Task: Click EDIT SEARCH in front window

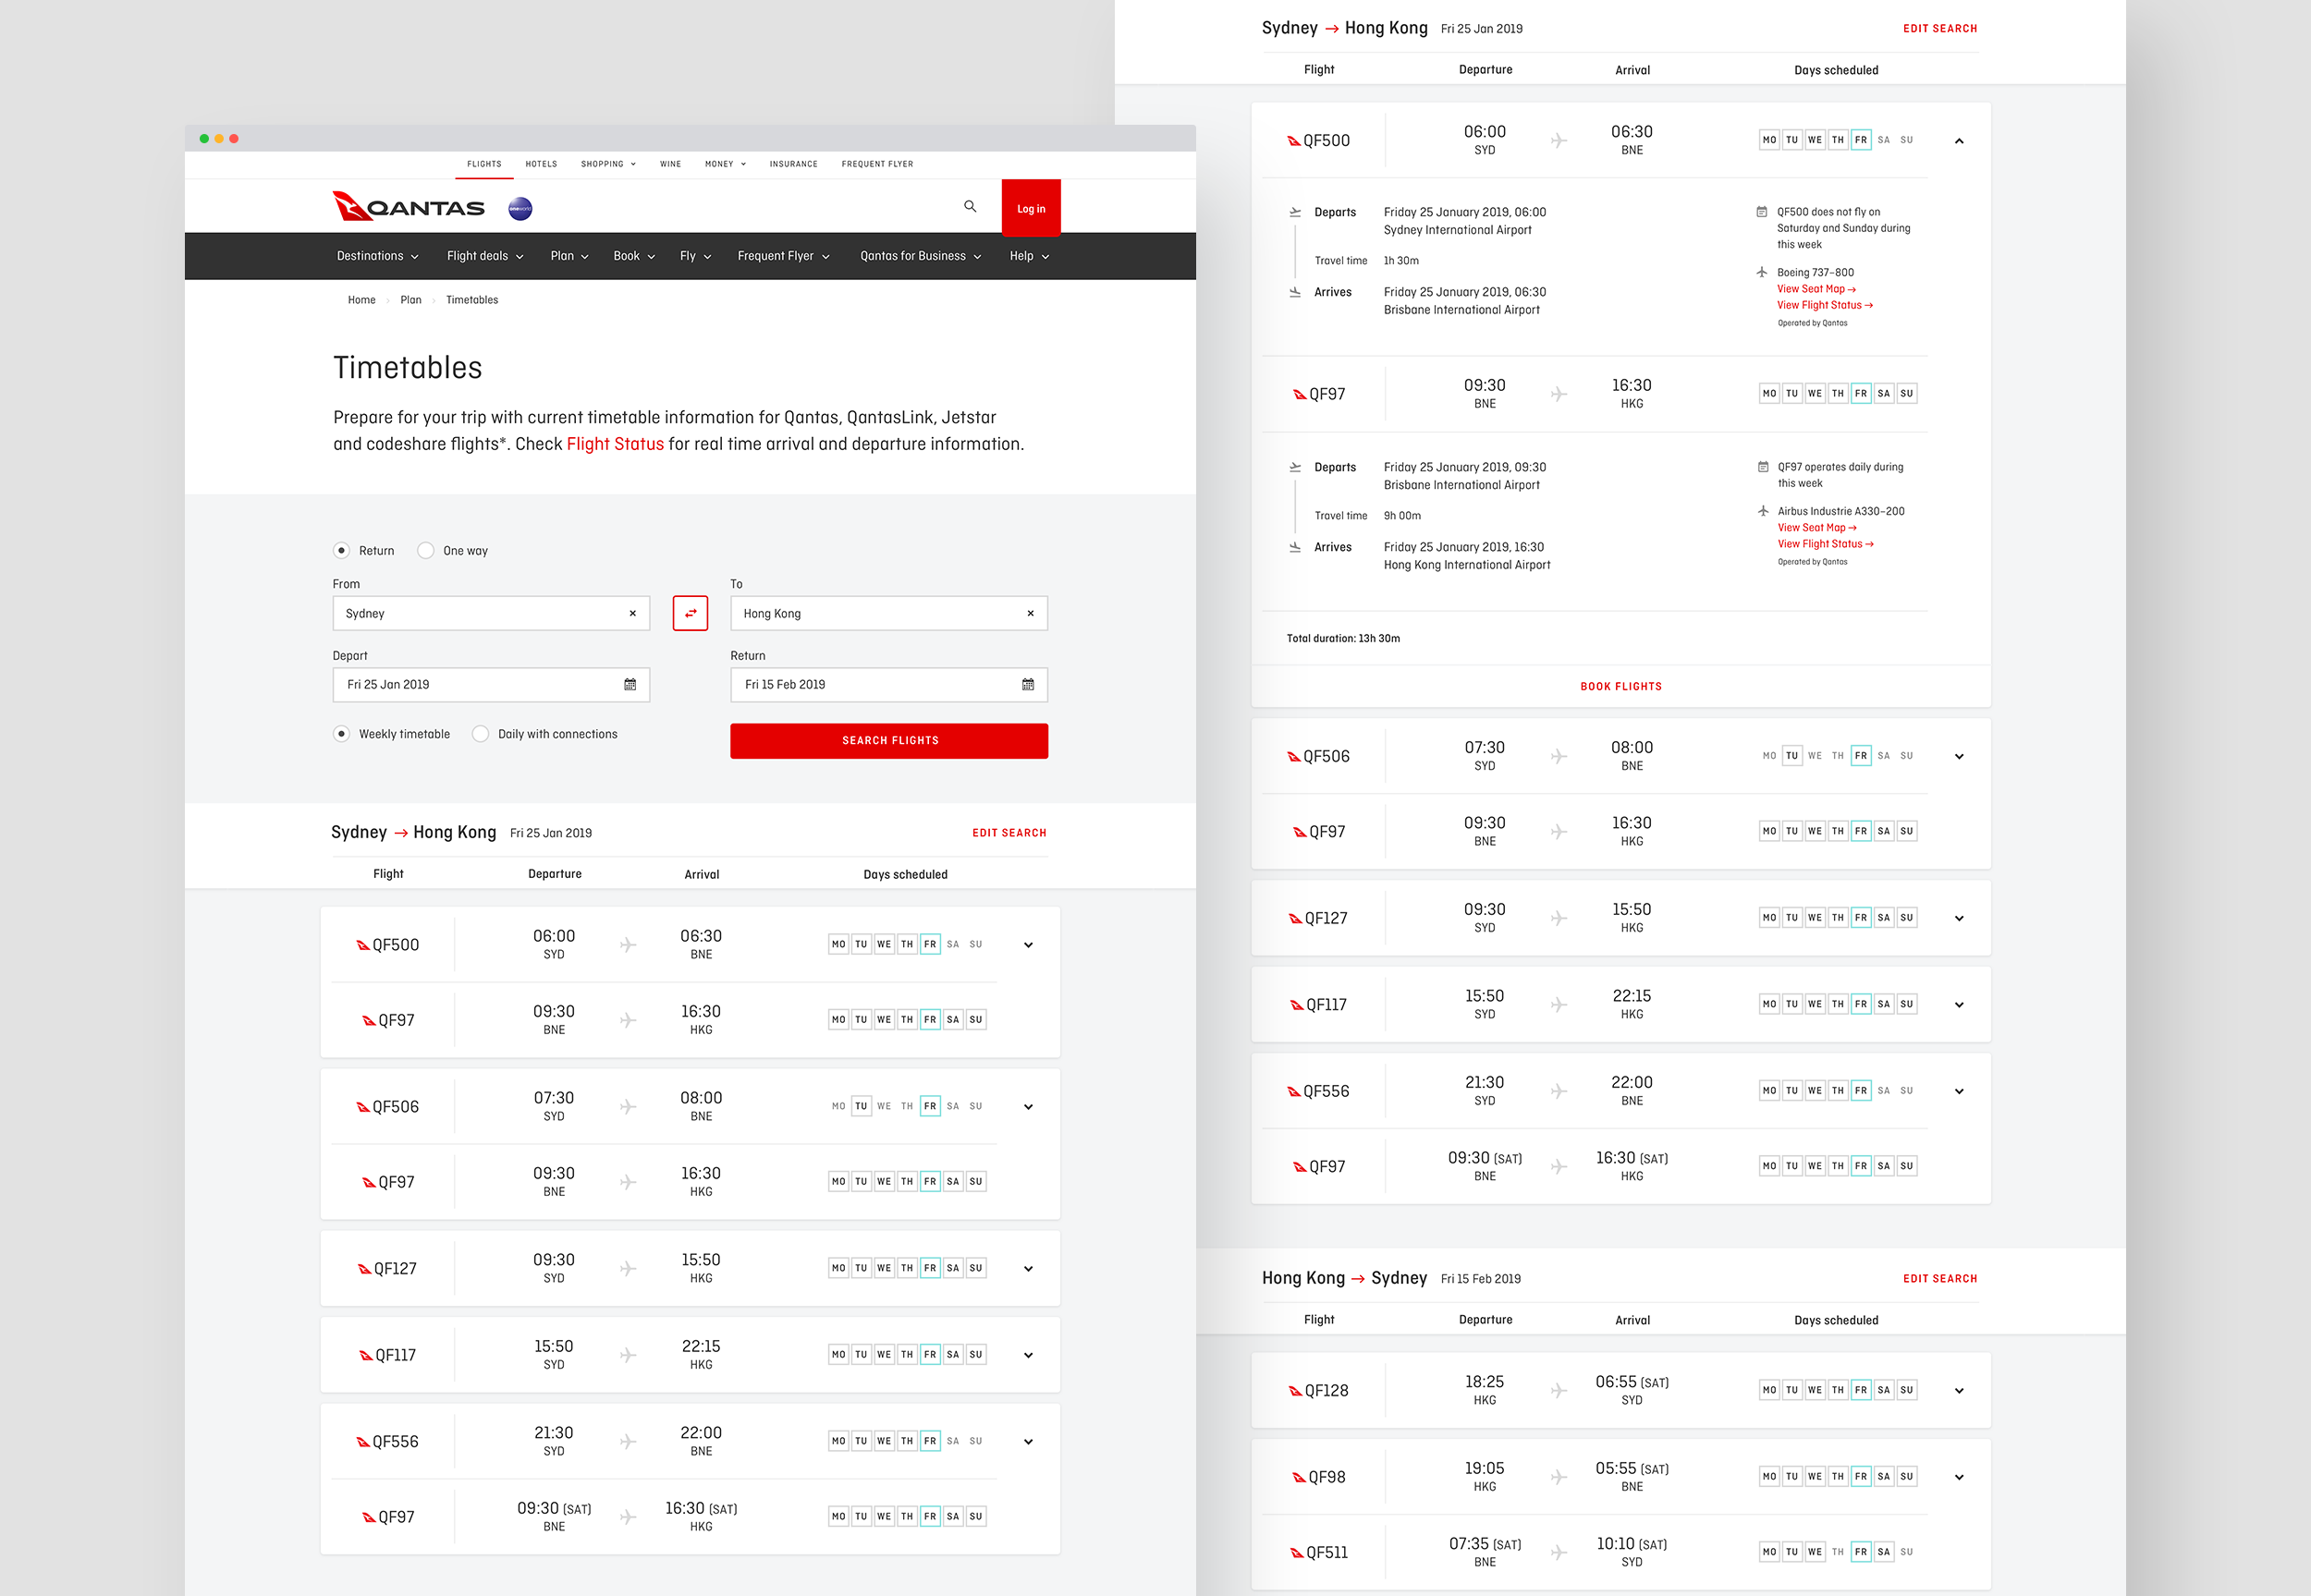Action: 1009,833
